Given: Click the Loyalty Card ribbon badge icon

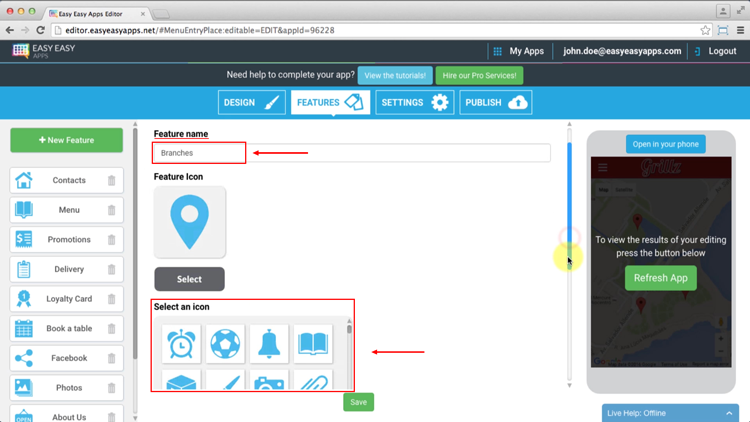Looking at the screenshot, I should coord(23,299).
